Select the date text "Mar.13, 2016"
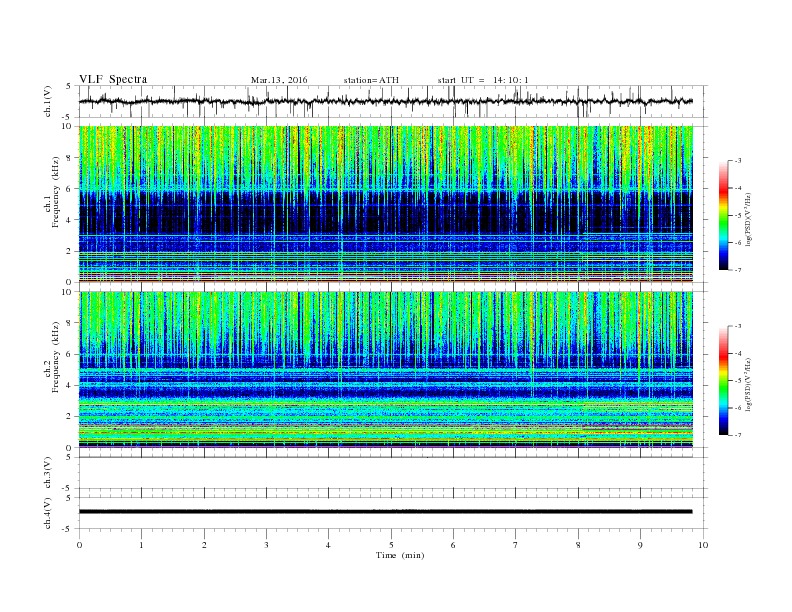The image size is (792, 612). point(279,80)
